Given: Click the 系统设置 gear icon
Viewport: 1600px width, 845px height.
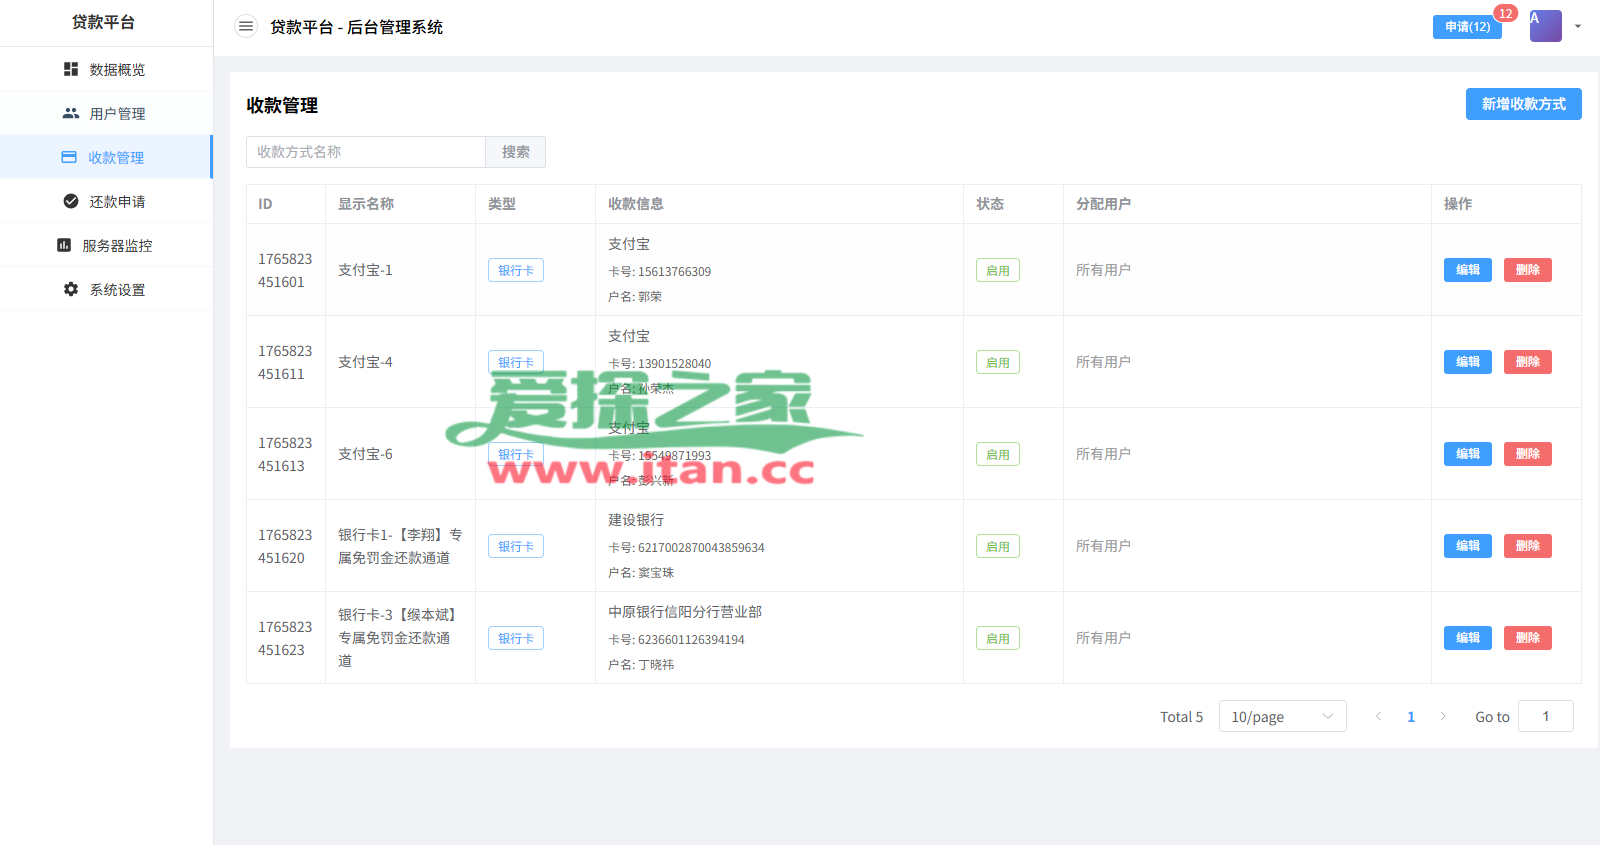Looking at the screenshot, I should tap(71, 289).
